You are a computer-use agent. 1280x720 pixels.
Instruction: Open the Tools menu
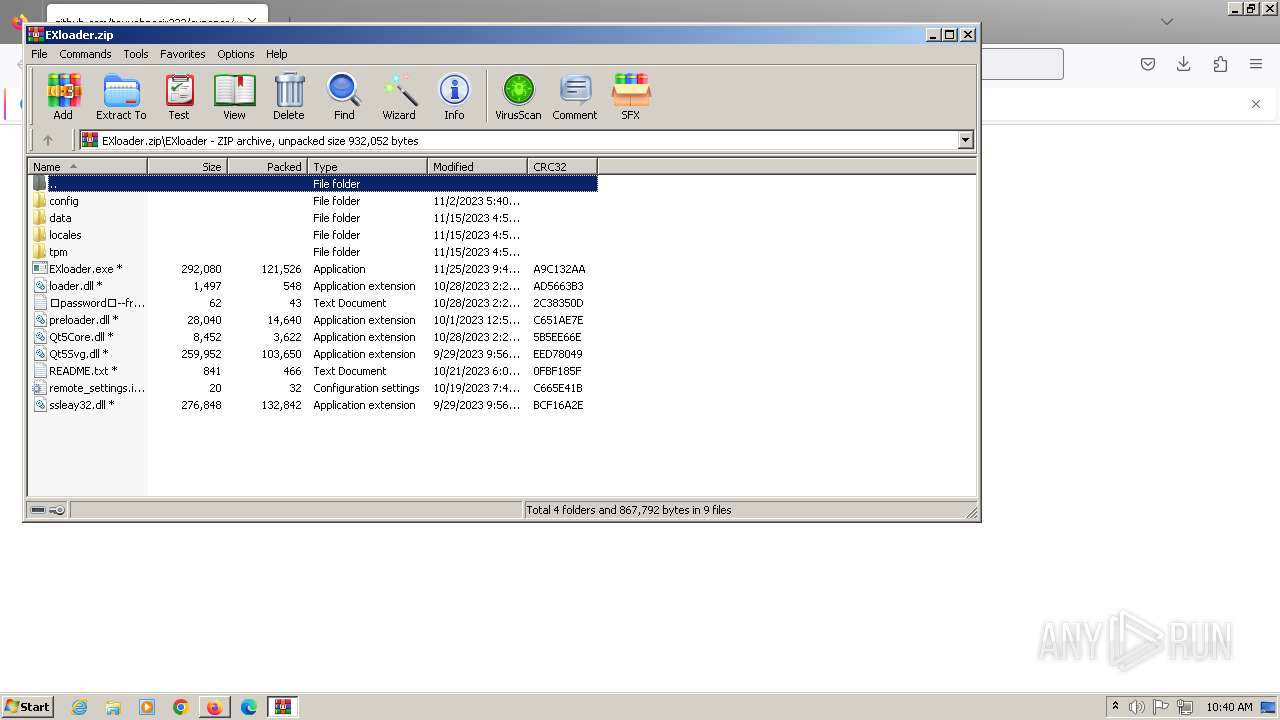pyautogui.click(x=136, y=54)
